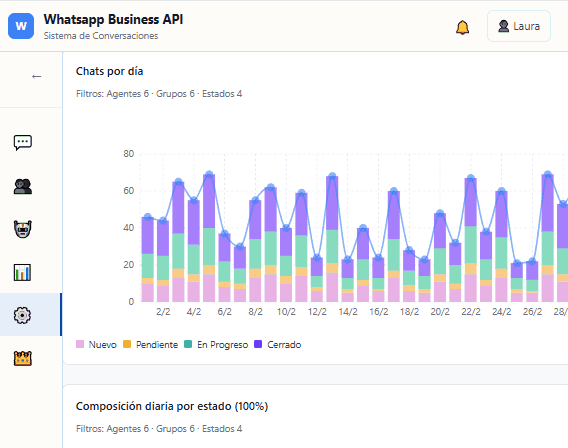Open the robot bot sidebar icon
Image resolution: width=568 pixels, height=448 pixels.
pyautogui.click(x=23, y=229)
